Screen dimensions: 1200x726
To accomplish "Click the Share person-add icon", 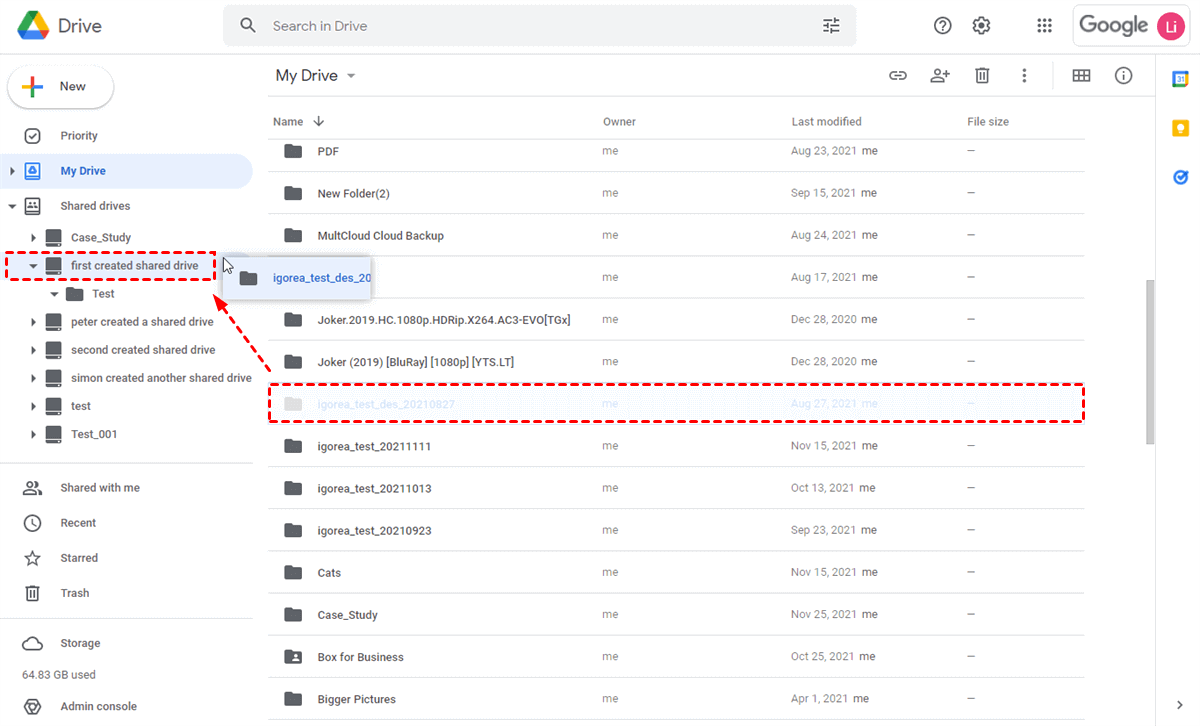I will pos(940,75).
